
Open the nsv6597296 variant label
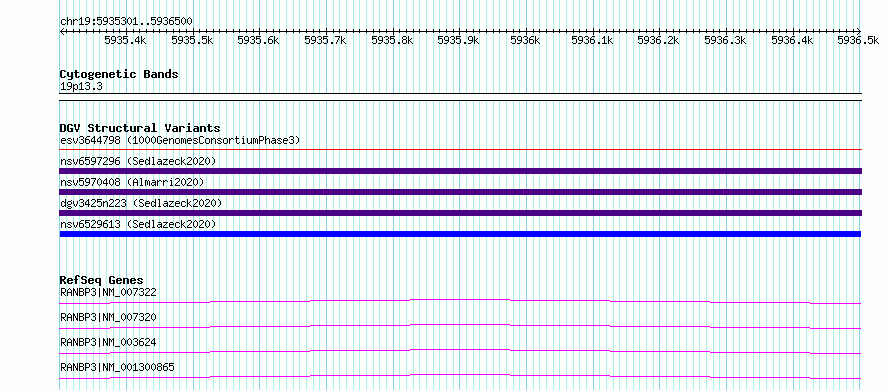click(138, 162)
